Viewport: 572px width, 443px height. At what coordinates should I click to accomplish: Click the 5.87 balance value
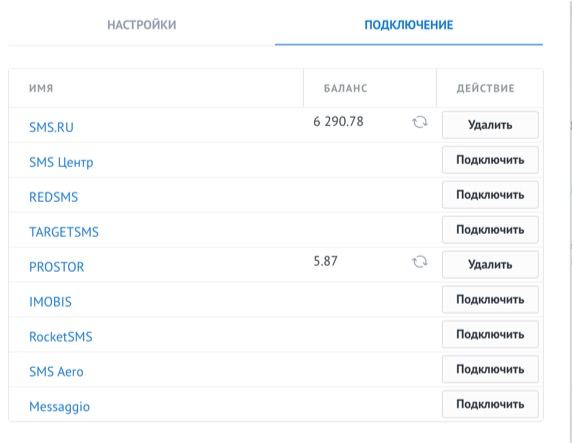tap(325, 261)
